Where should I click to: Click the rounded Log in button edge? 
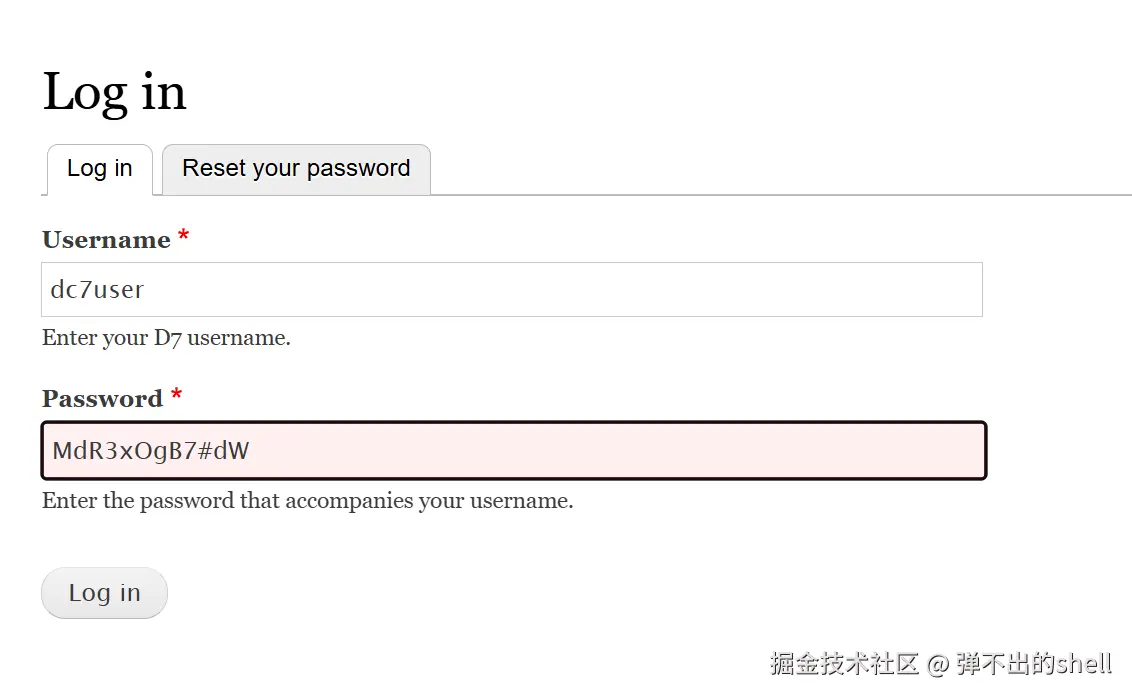[45, 593]
